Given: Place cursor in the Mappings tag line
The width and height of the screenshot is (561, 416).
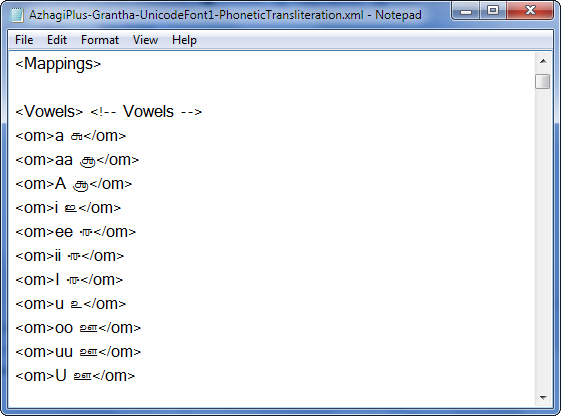Looking at the screenshot, I should coord(58,64).
